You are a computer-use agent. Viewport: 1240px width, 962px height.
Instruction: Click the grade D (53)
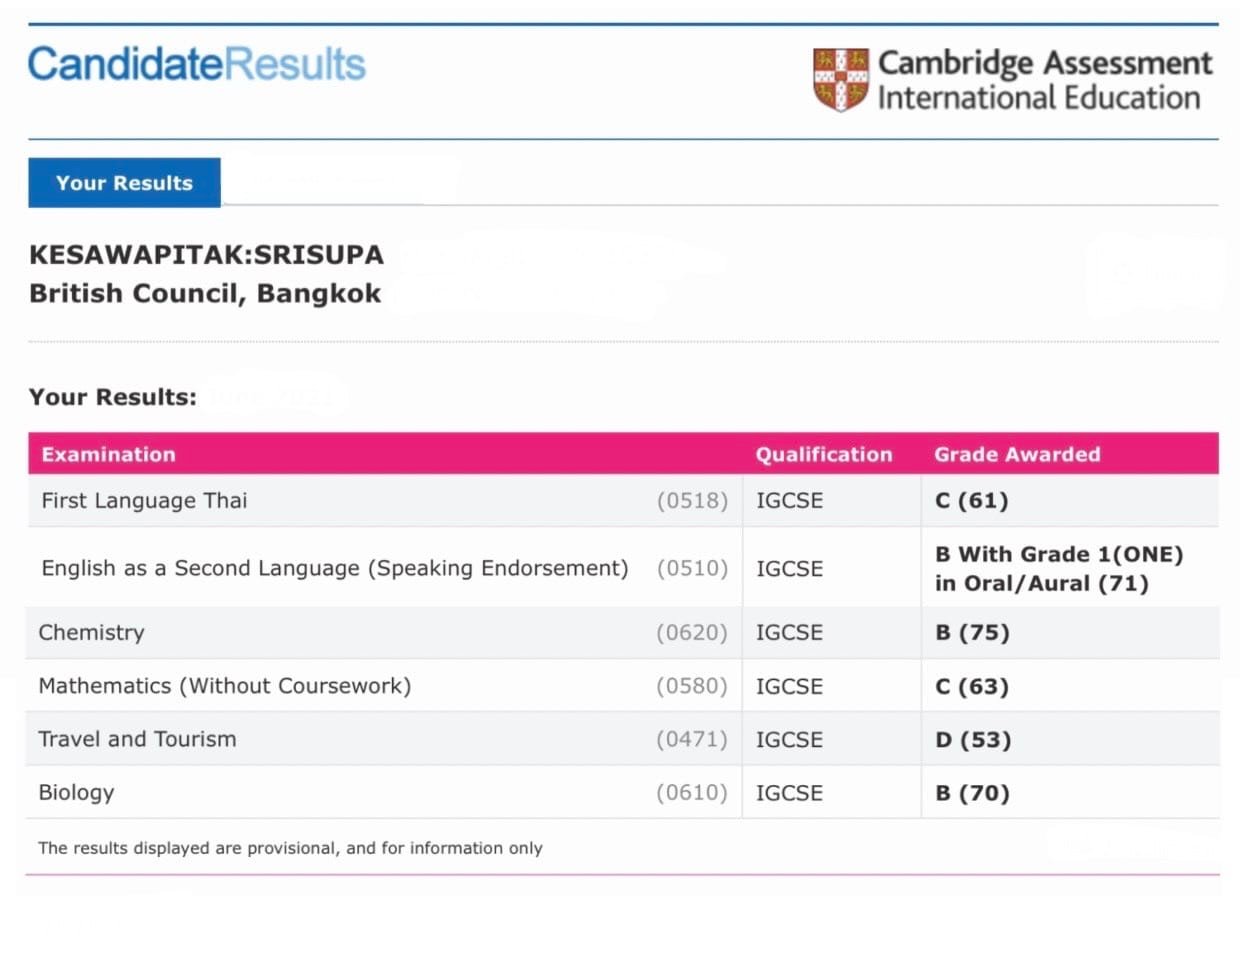click(x=973, y=740)
